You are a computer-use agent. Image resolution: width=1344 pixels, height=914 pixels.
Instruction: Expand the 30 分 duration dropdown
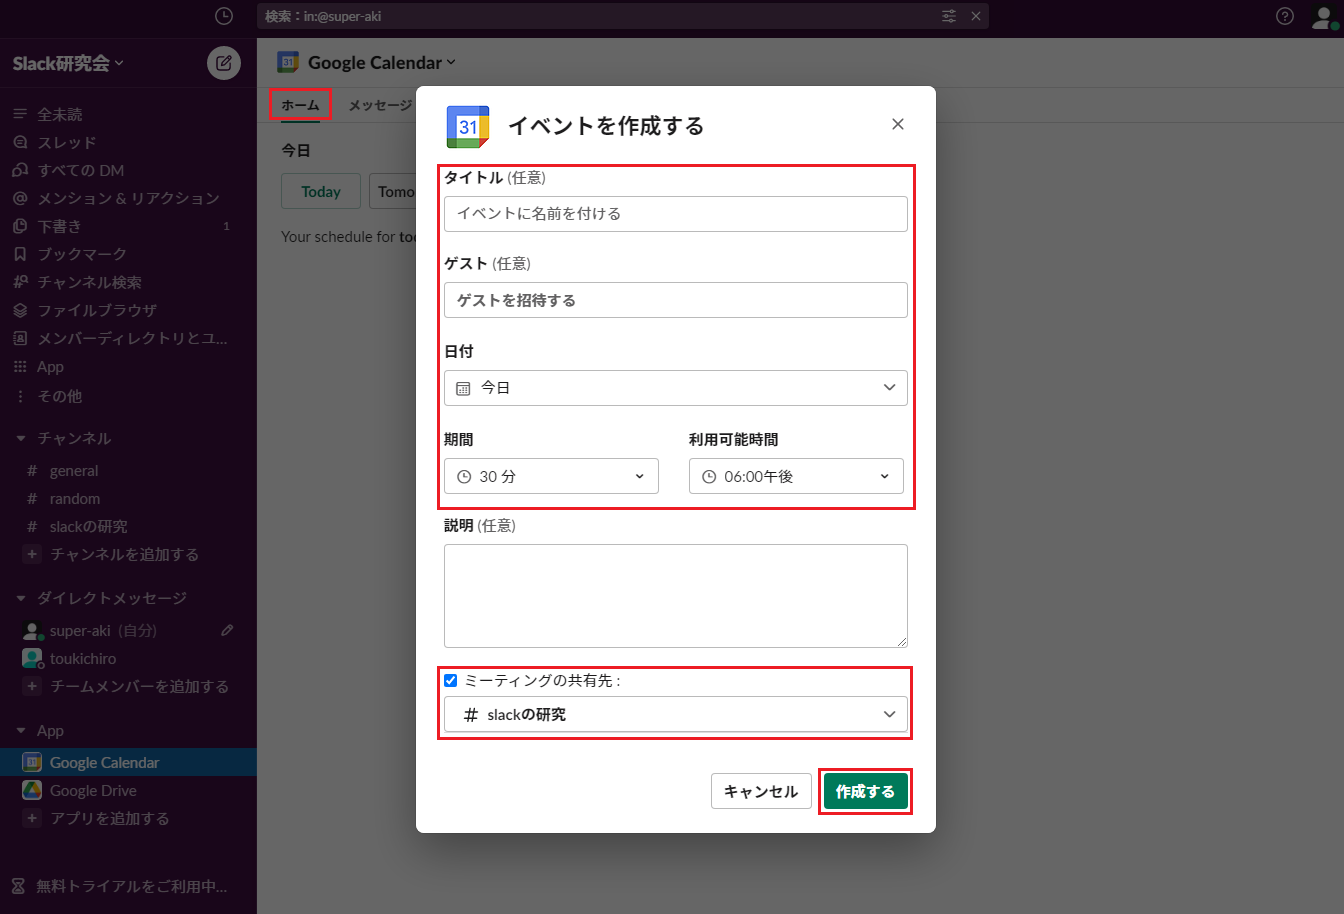coord(551,477)
